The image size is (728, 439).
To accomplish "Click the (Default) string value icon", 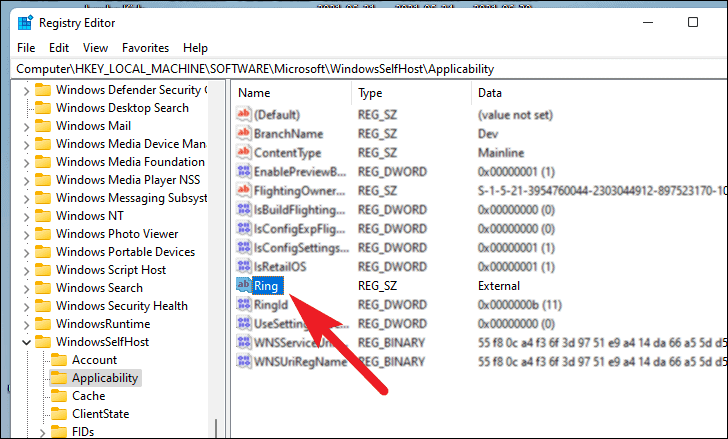I will coord(243,114).
